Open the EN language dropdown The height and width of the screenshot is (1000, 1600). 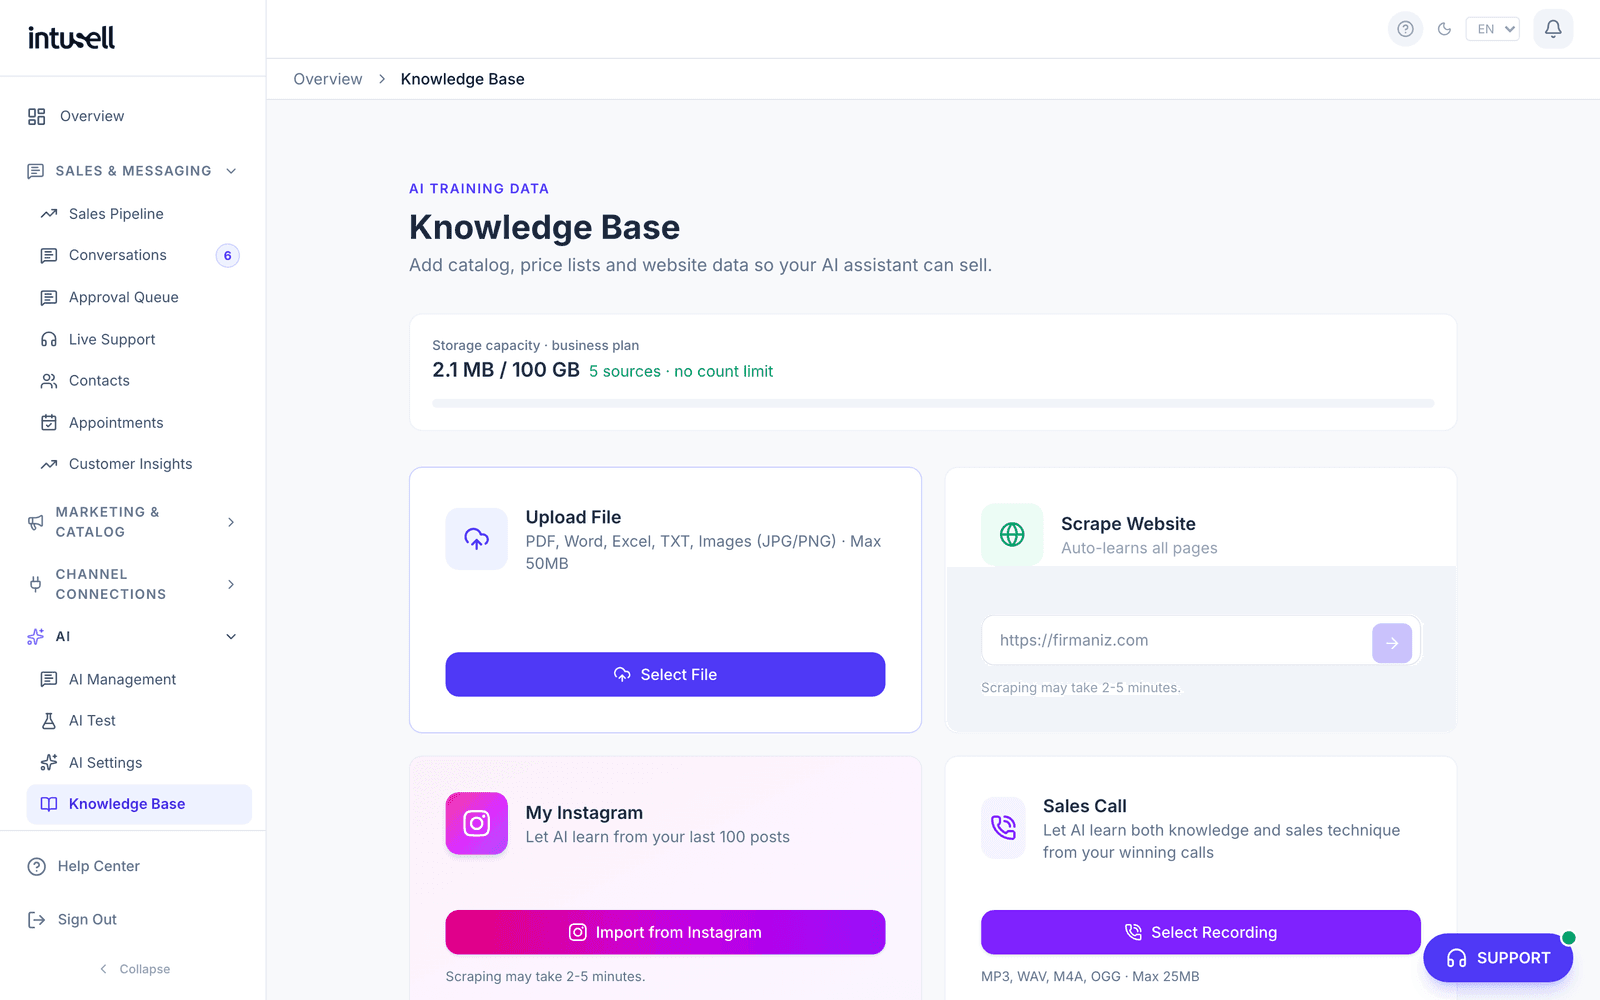pyautogui.click(x=1492, y=29)
